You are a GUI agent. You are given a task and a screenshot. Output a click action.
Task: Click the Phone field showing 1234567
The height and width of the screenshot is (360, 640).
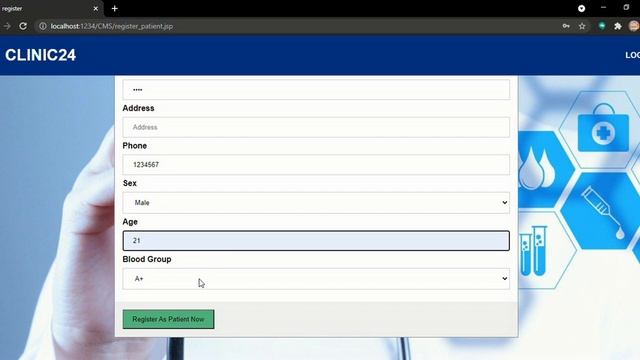click(316, 164)
